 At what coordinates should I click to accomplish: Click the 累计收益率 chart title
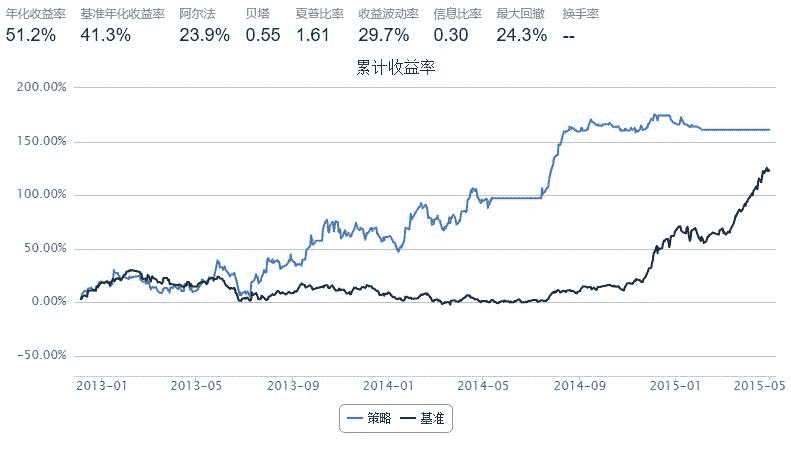(x=395, y=68)
